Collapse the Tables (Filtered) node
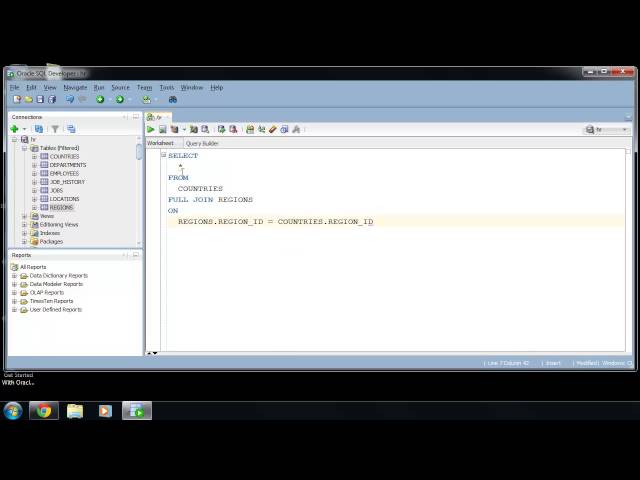Screen dimensions: 640x480 [24, 148]
